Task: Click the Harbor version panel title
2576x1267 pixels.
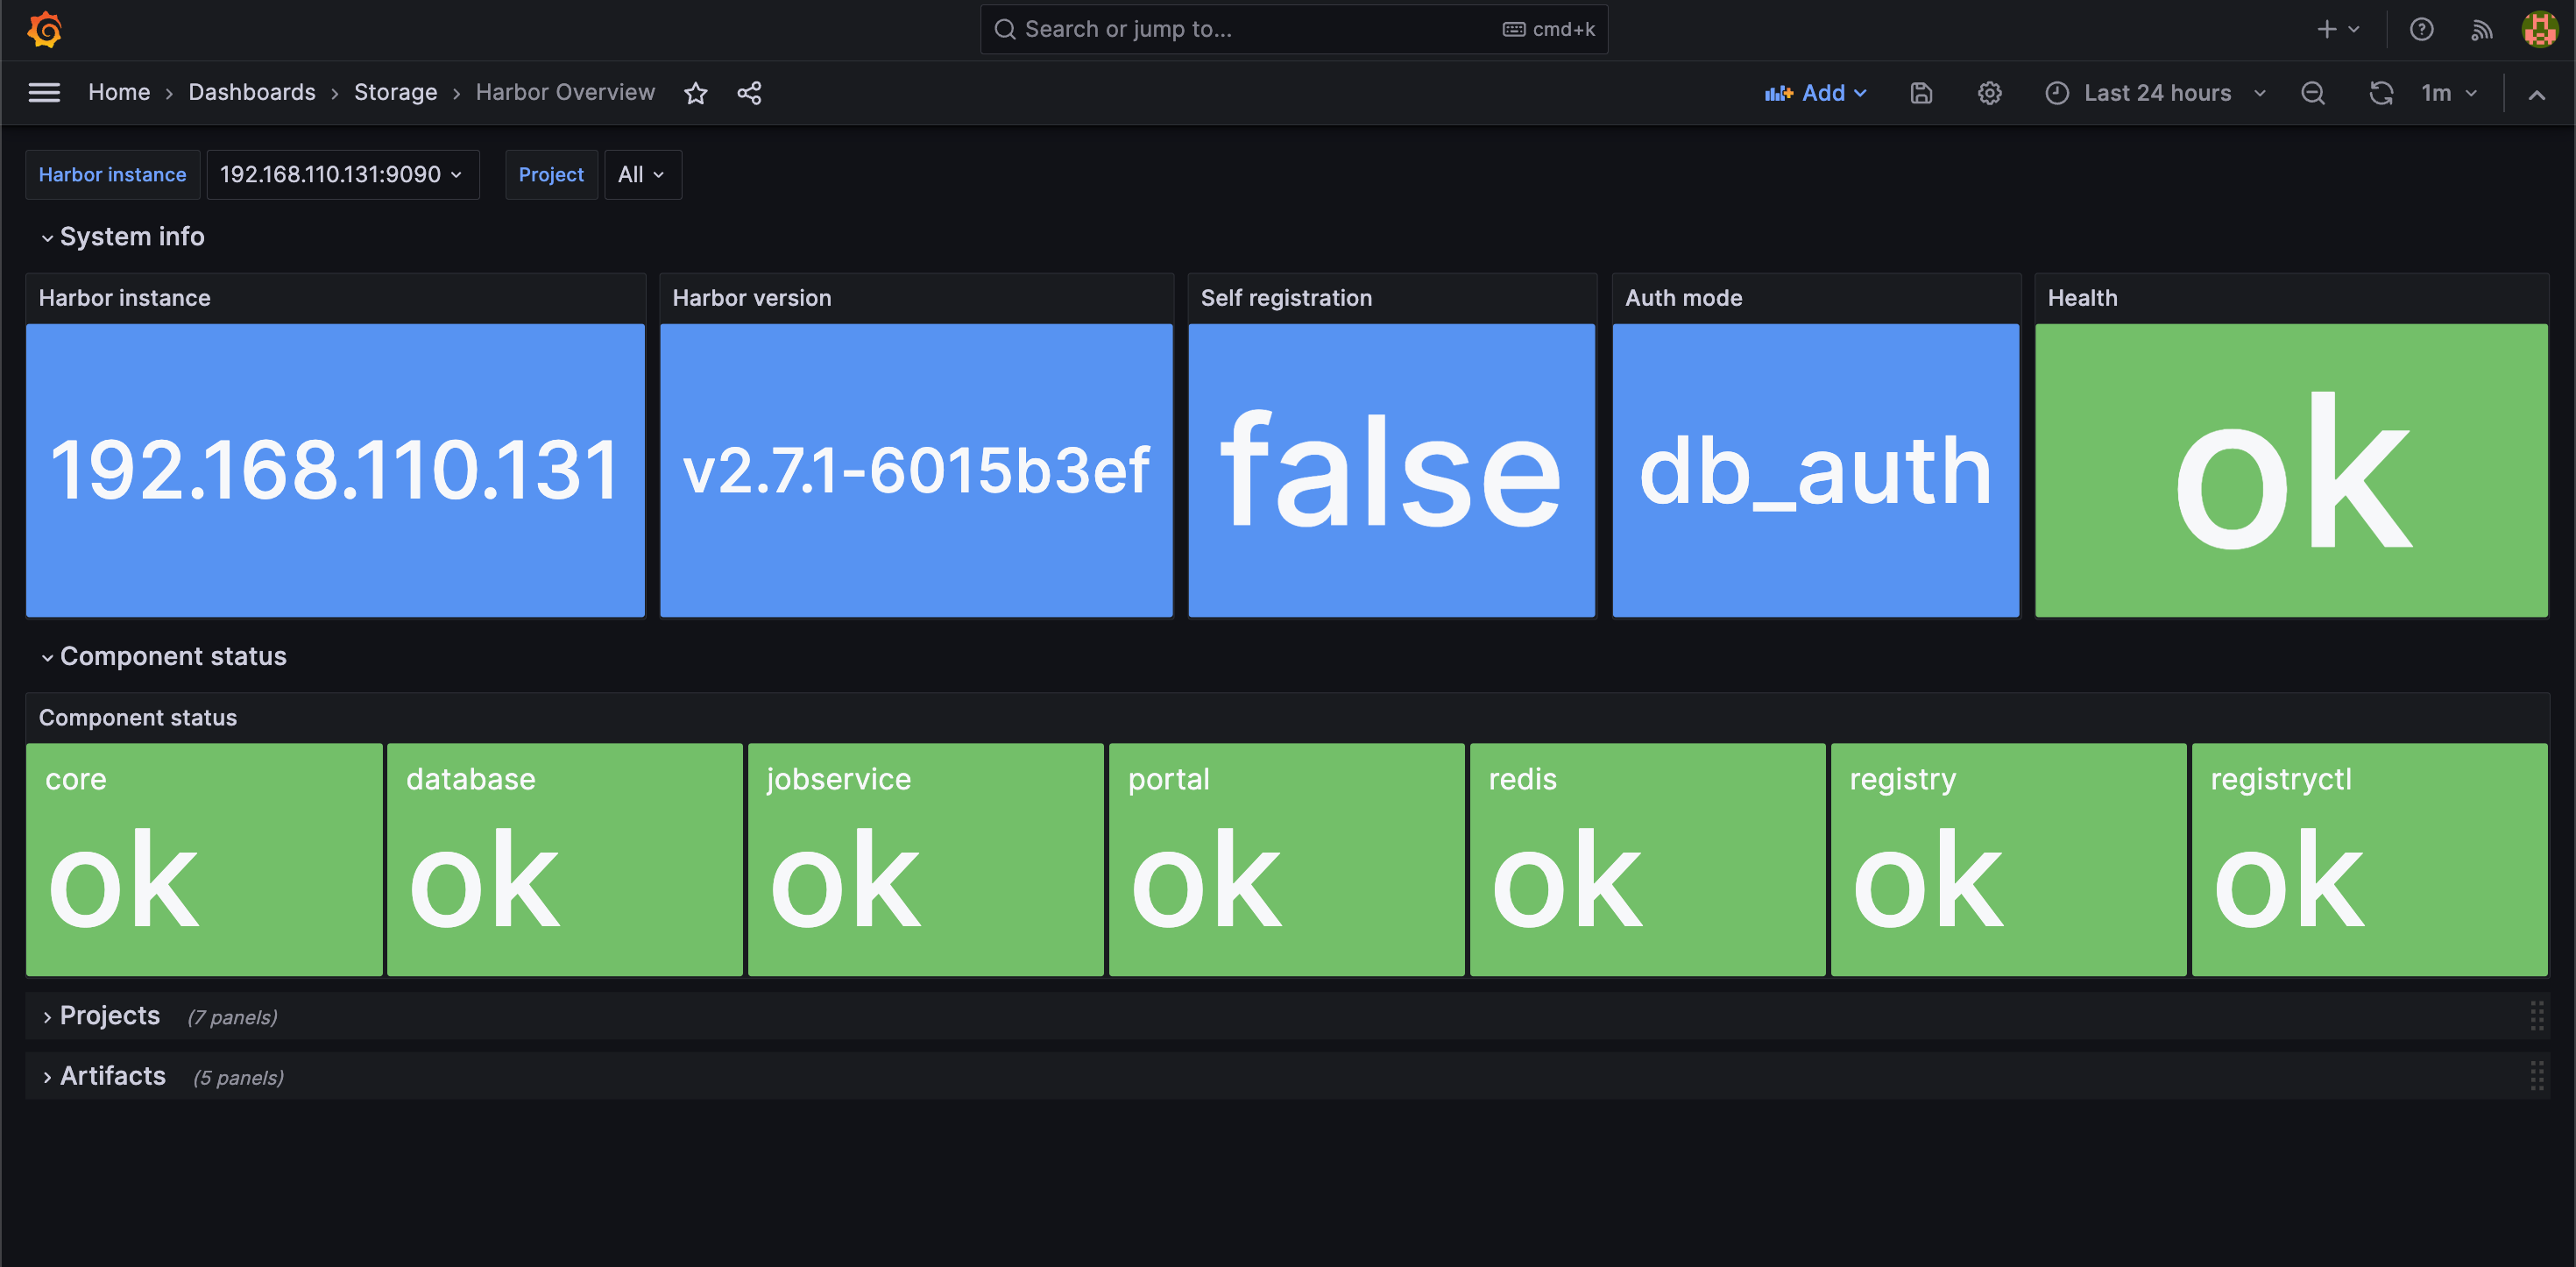Action: click(751, 298)
